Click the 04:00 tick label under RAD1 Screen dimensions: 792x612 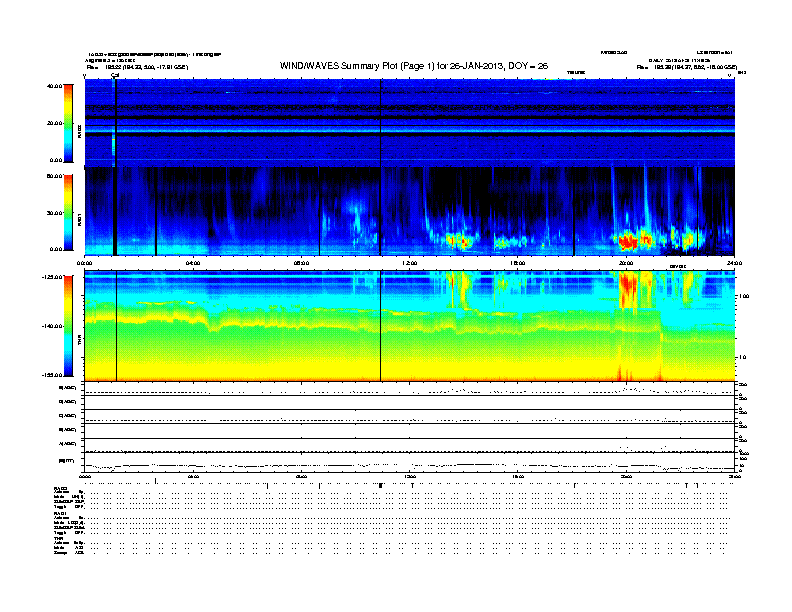click(x=193, y=263)
